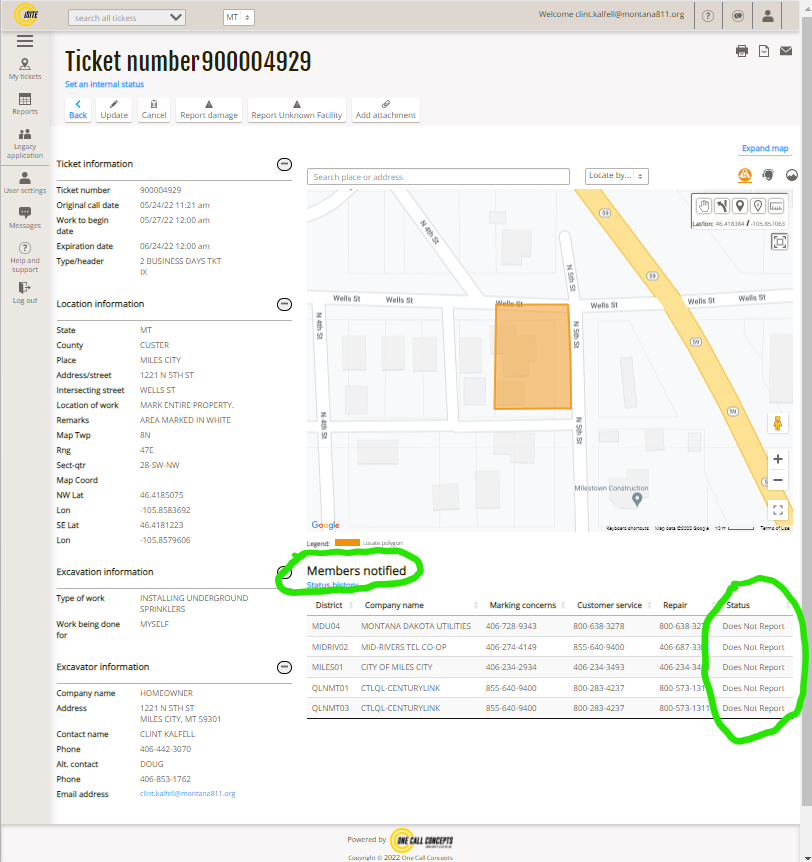Image resolution: width=812 pixels, height=862 pixels.
Task: Sort the table by District column
Action: coord(334,605)
